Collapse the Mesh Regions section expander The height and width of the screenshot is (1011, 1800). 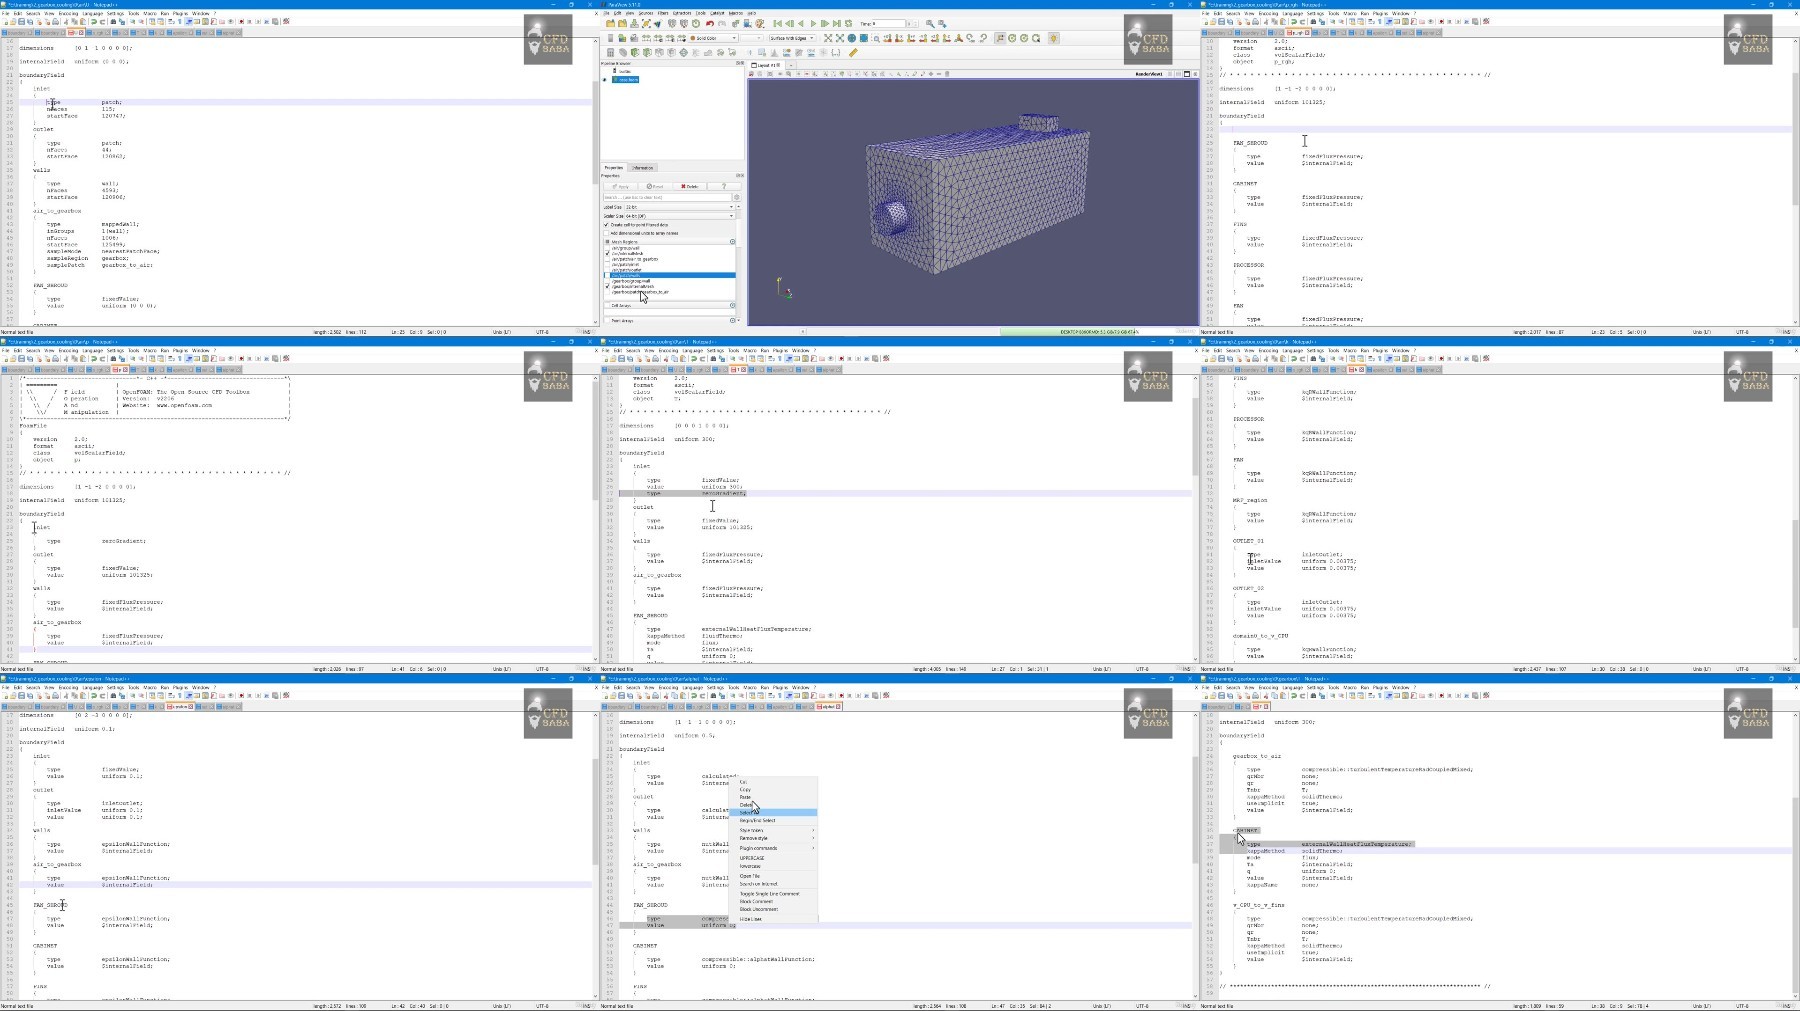(732, 242)
